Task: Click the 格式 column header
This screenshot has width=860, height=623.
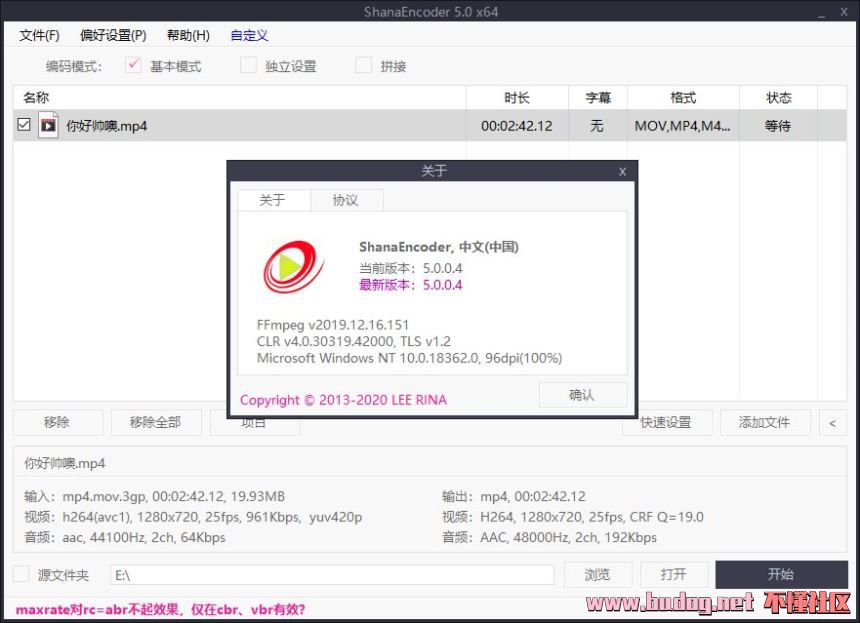Action: point(683,98)
